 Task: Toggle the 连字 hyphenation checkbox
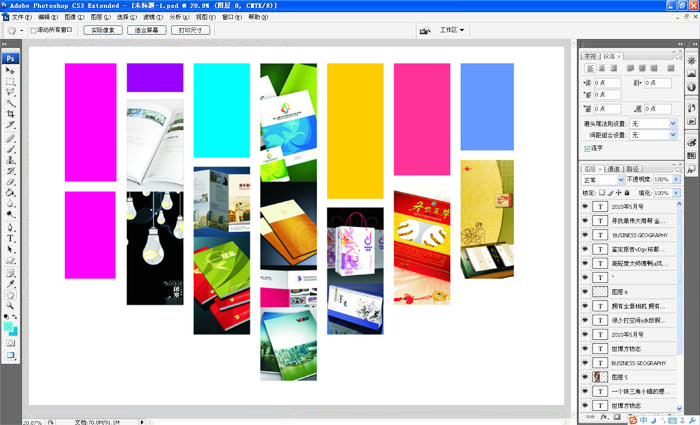coord(587,148)
